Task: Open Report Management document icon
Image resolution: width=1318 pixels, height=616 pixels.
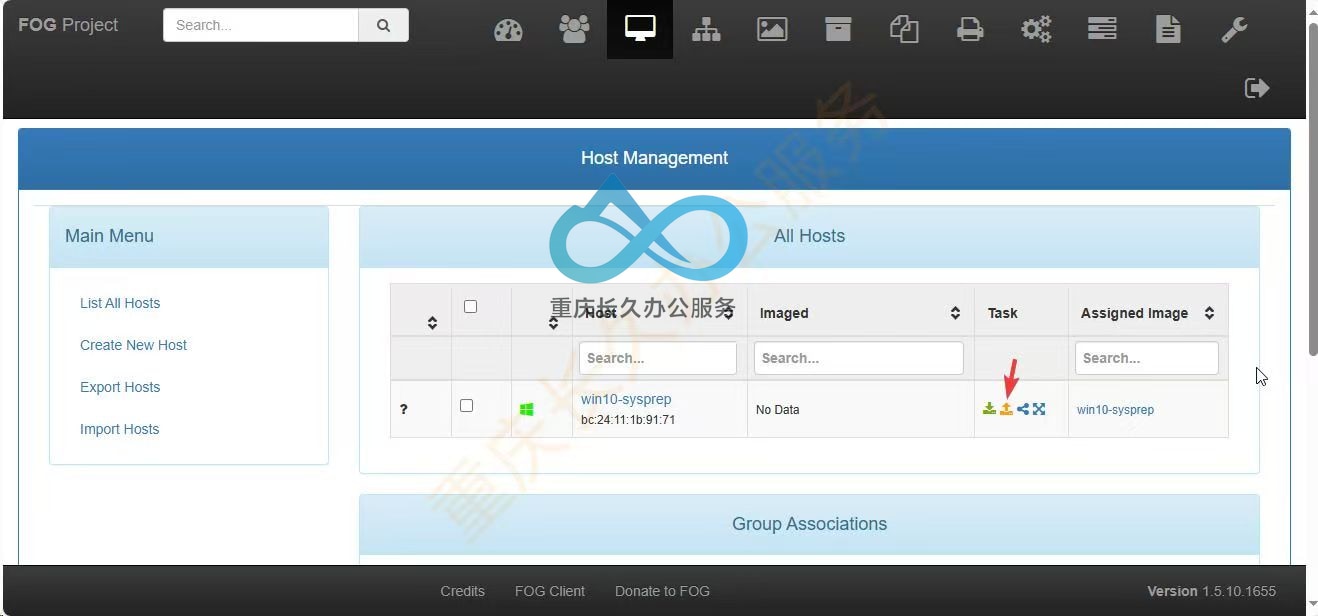Action: click(x=1168, y=29)
